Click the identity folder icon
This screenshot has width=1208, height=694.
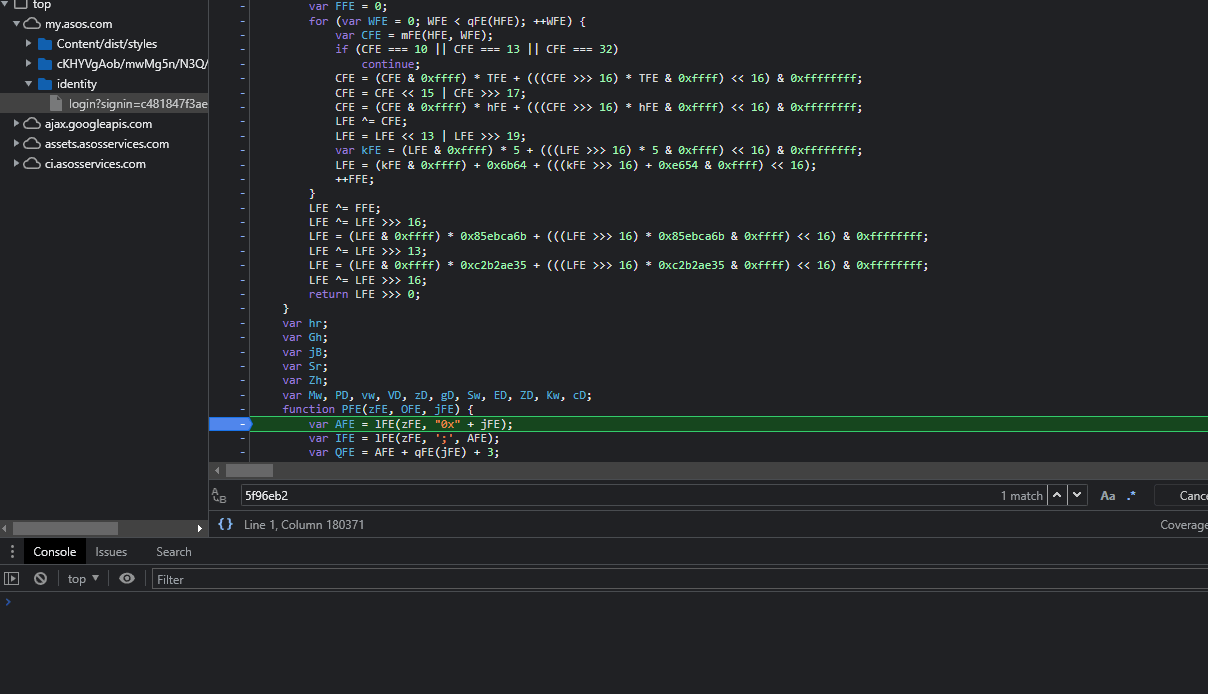coord(45,84)
